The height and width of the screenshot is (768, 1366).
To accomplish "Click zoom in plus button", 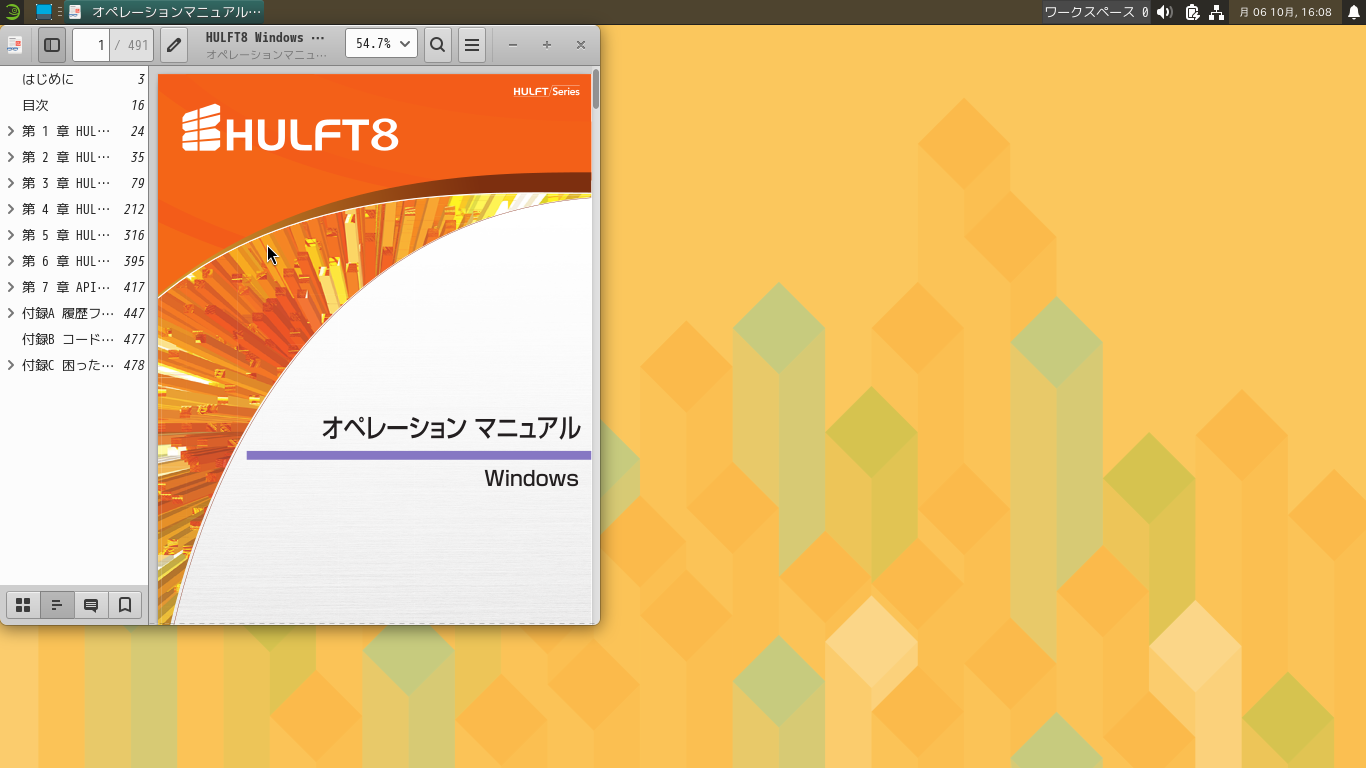I will tap(546, 44).
